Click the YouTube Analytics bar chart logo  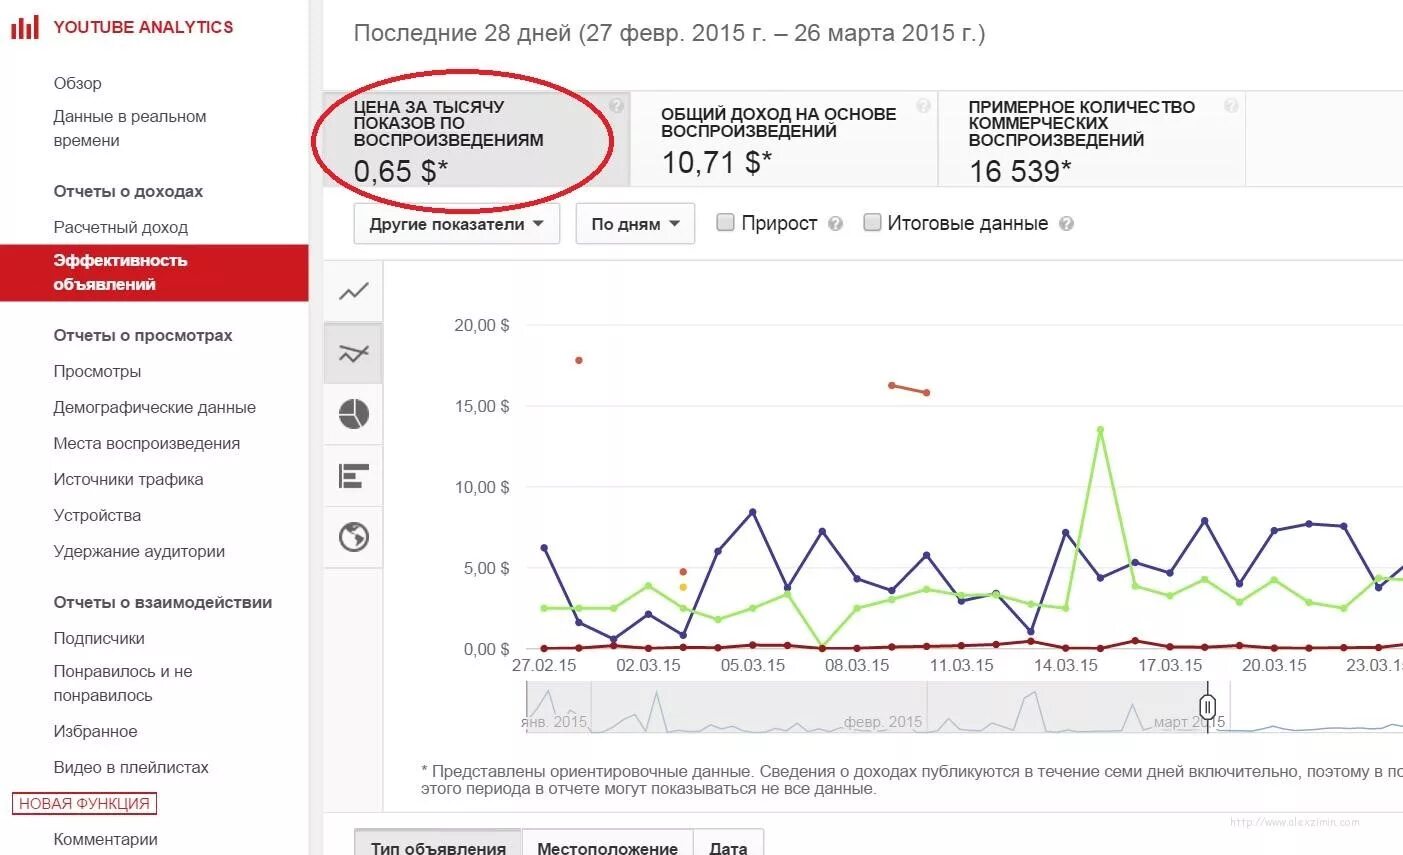click(x=24, y=27)
